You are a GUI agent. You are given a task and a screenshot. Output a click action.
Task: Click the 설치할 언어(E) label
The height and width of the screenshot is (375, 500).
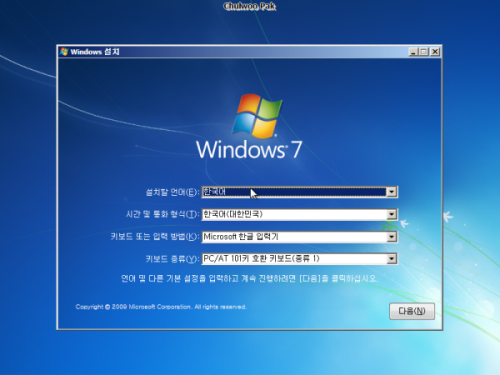172,192
